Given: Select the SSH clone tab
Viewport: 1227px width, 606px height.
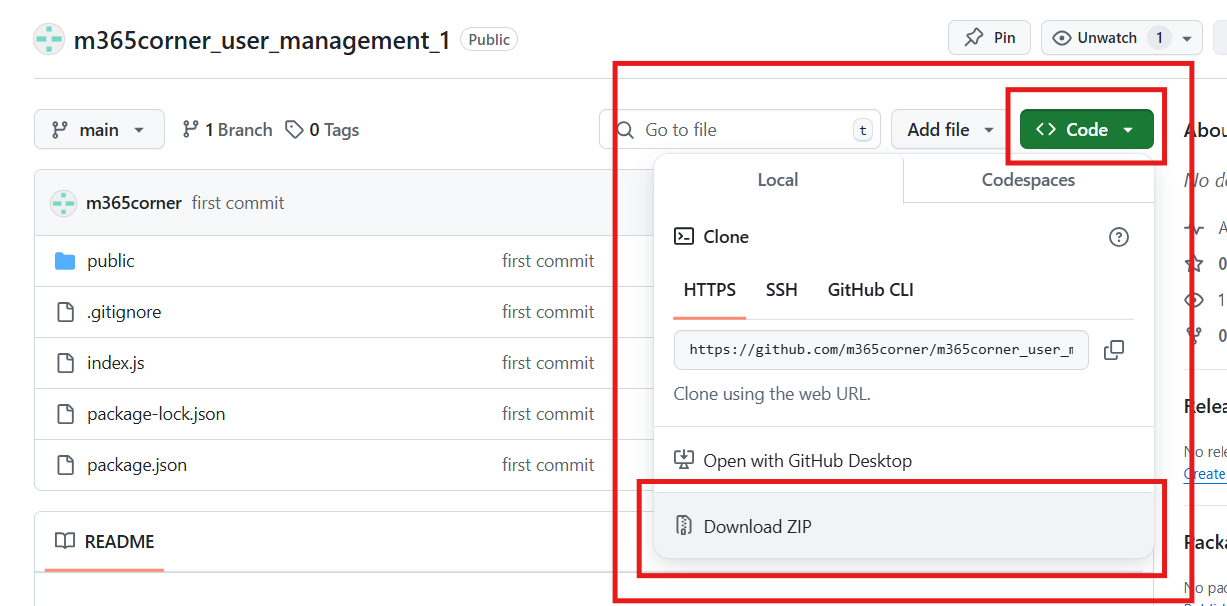Looking at the screenshot, I should coord(782,290).
